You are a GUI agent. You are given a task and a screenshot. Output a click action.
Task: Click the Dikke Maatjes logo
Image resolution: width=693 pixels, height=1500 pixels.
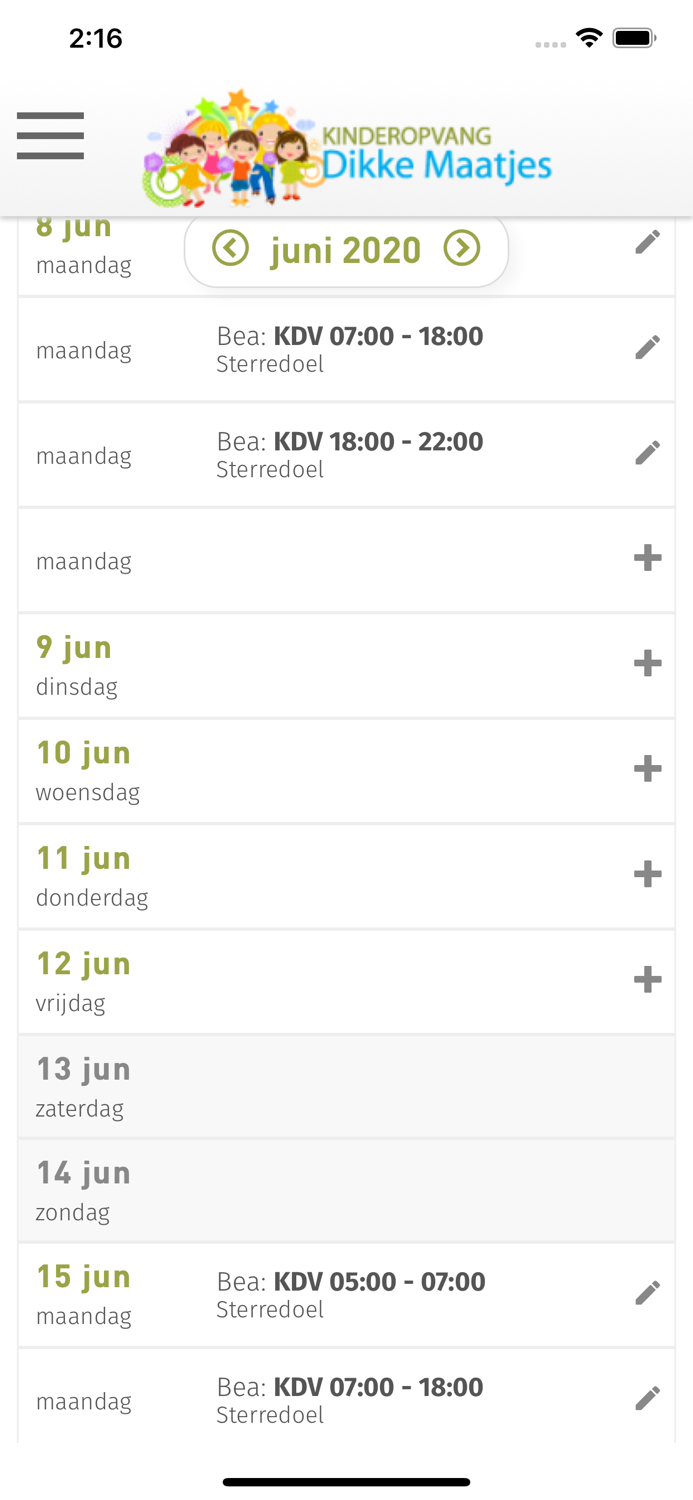tap(347, 147)
